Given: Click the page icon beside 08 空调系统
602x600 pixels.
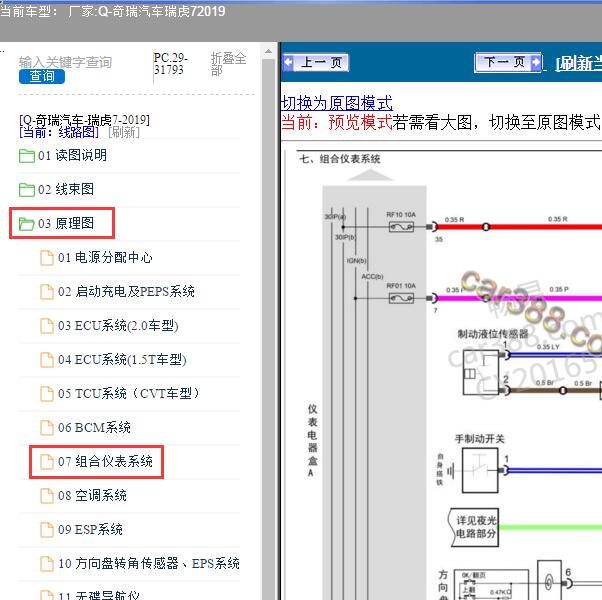Looking at the screenshot, I should tap(47, 496).
